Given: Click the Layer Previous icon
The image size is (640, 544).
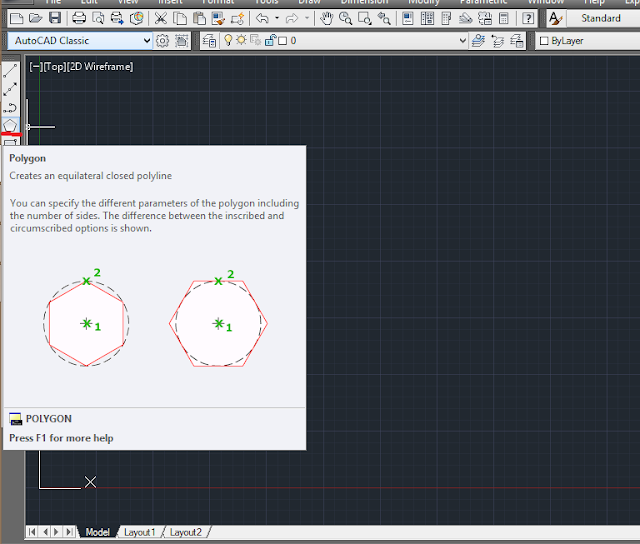Looking at the screenshot, I should coord(497,41).
